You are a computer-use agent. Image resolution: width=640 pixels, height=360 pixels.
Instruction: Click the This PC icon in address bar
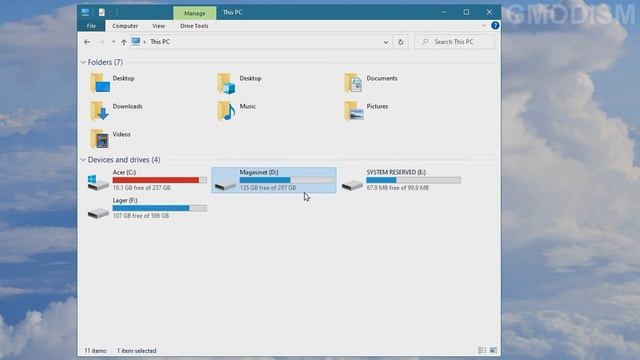tap(136, 42)
